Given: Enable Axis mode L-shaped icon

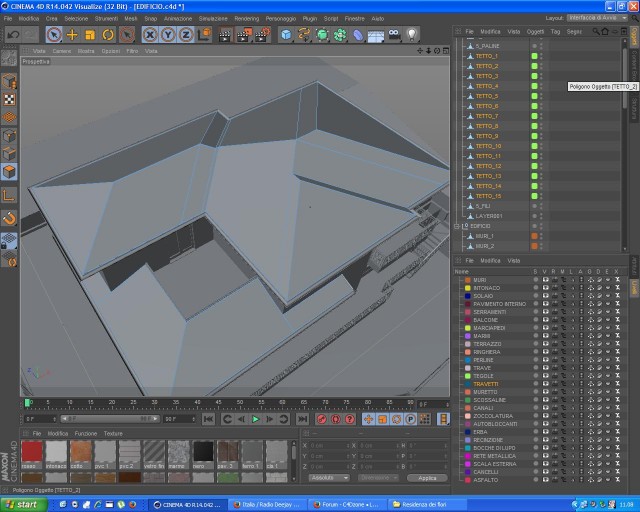Looking at the screenshot, I should pyautogui.click(x=9, y=195).
